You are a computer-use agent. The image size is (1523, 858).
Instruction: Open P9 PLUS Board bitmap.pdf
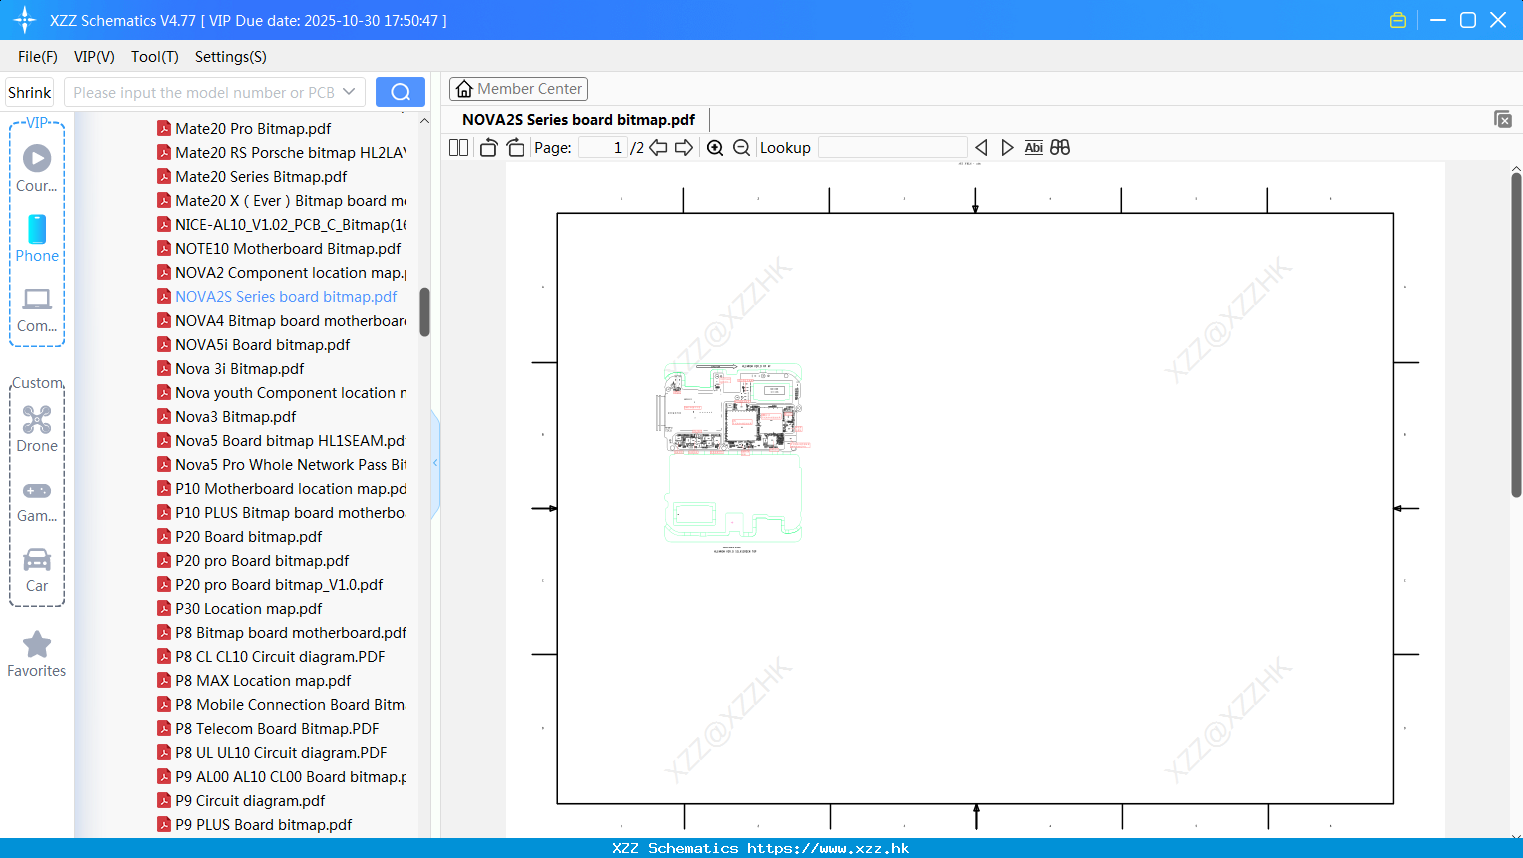click(x=263, y=824)
